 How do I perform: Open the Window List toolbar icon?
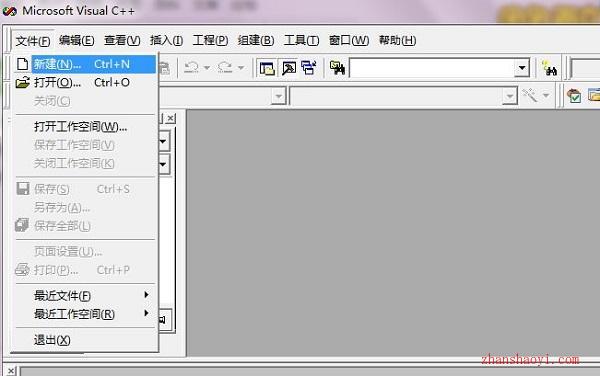308,68
